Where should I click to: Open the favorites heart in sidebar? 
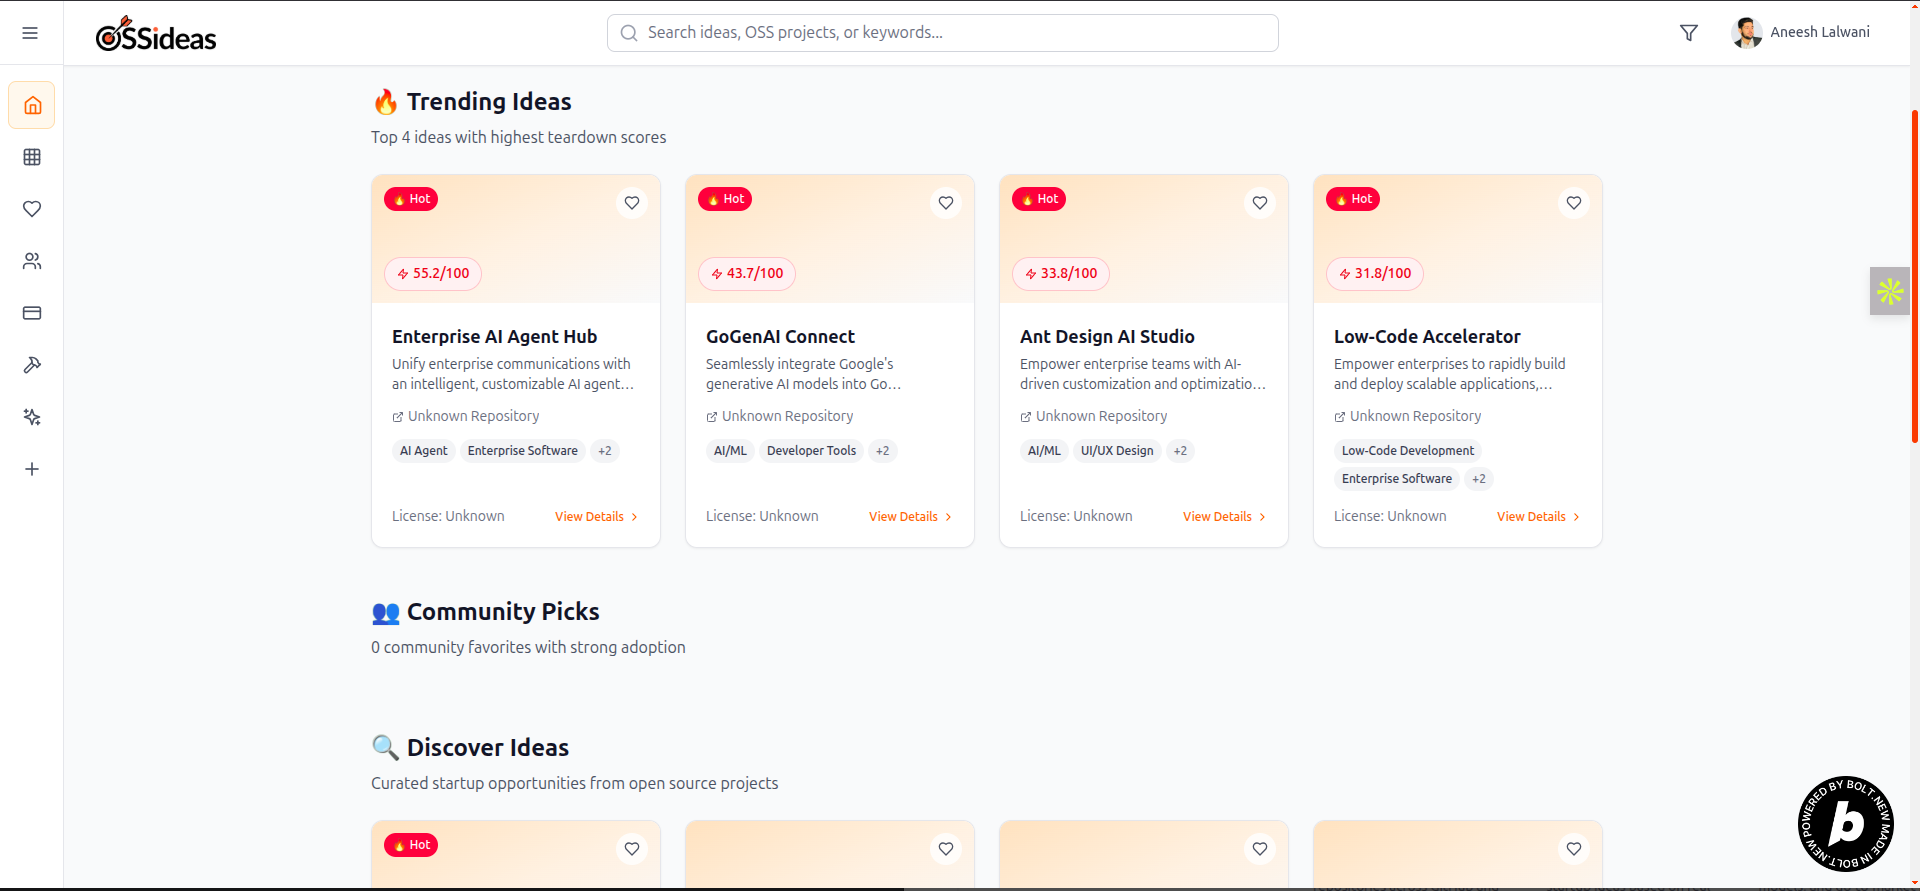32,209
